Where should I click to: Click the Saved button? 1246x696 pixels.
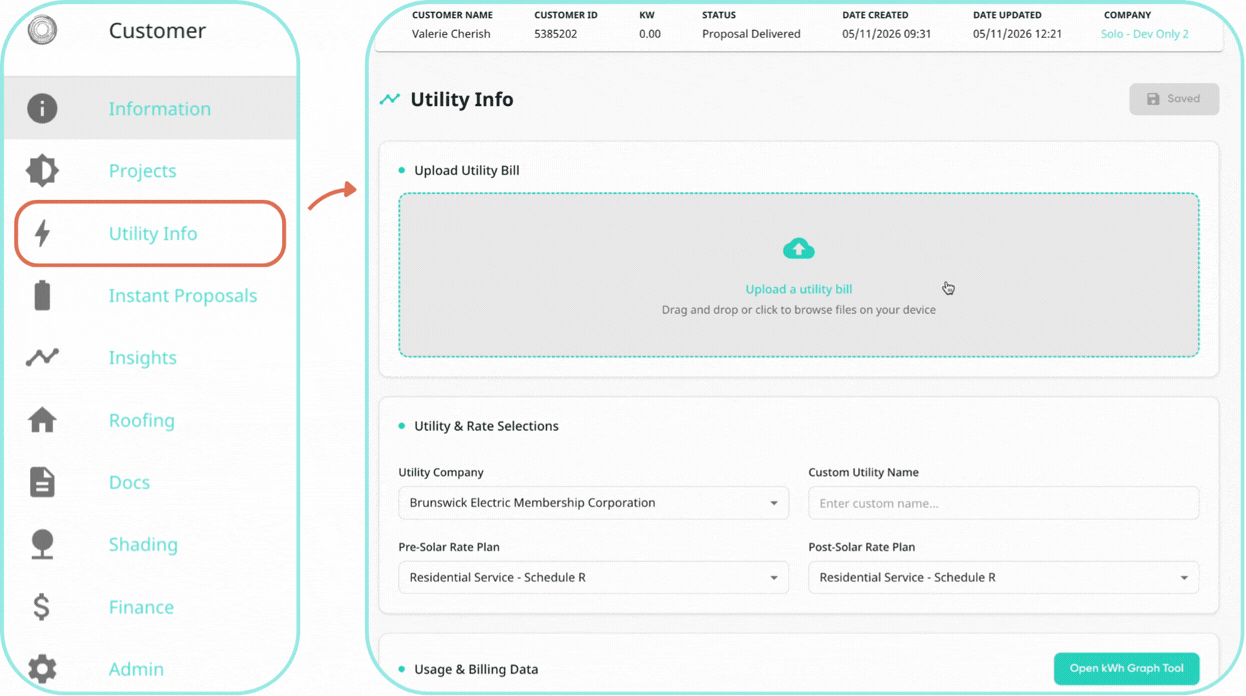tap(1174, 99)
